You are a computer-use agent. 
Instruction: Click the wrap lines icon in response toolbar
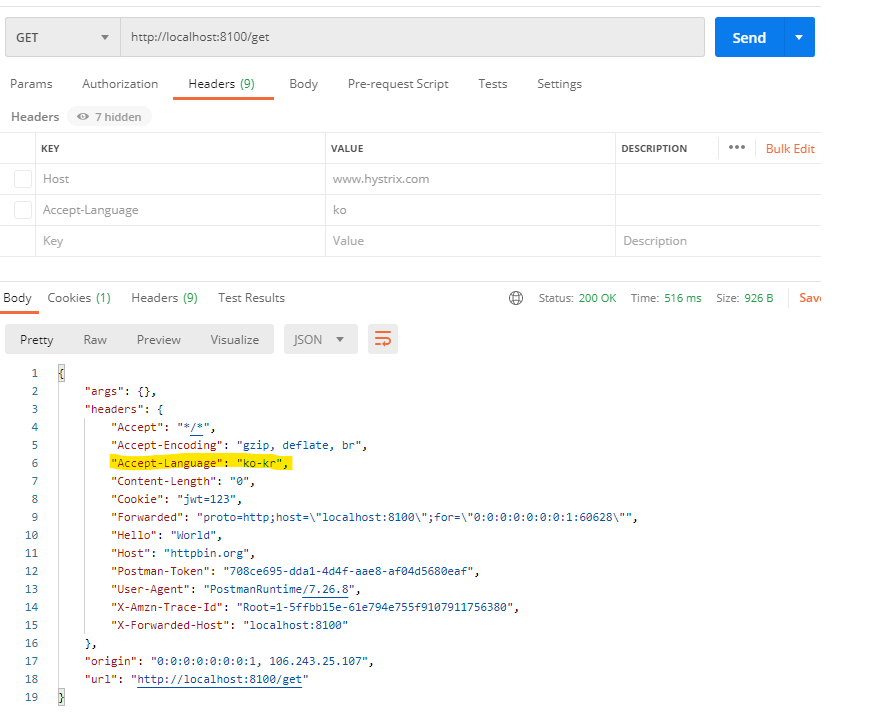[383, 339]
